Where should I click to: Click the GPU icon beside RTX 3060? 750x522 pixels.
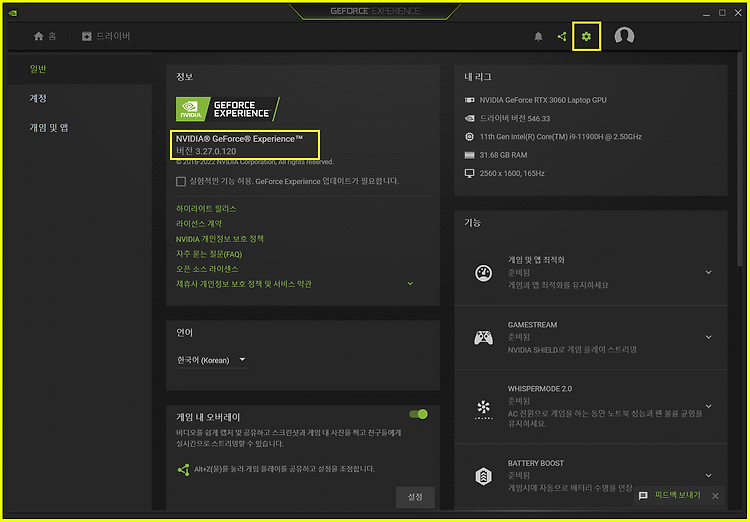tap(470, 100)
